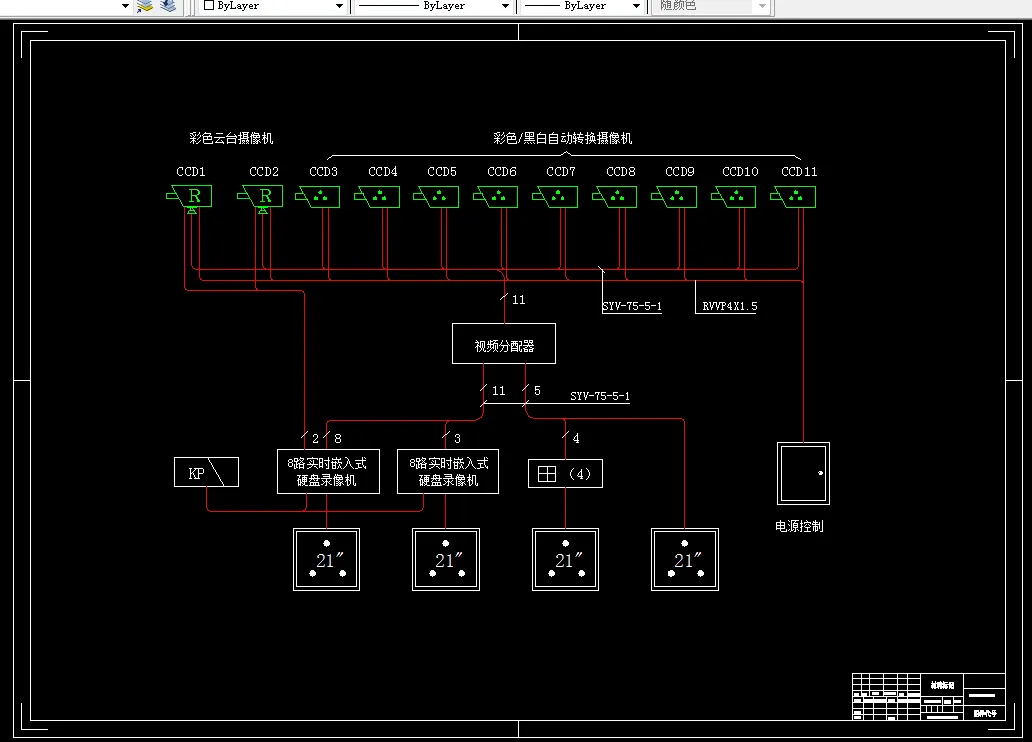Click the left 8路实时嵌入式硬盘录像机 box
This screenshot has width=1032, height=742.
pos(328,471)
